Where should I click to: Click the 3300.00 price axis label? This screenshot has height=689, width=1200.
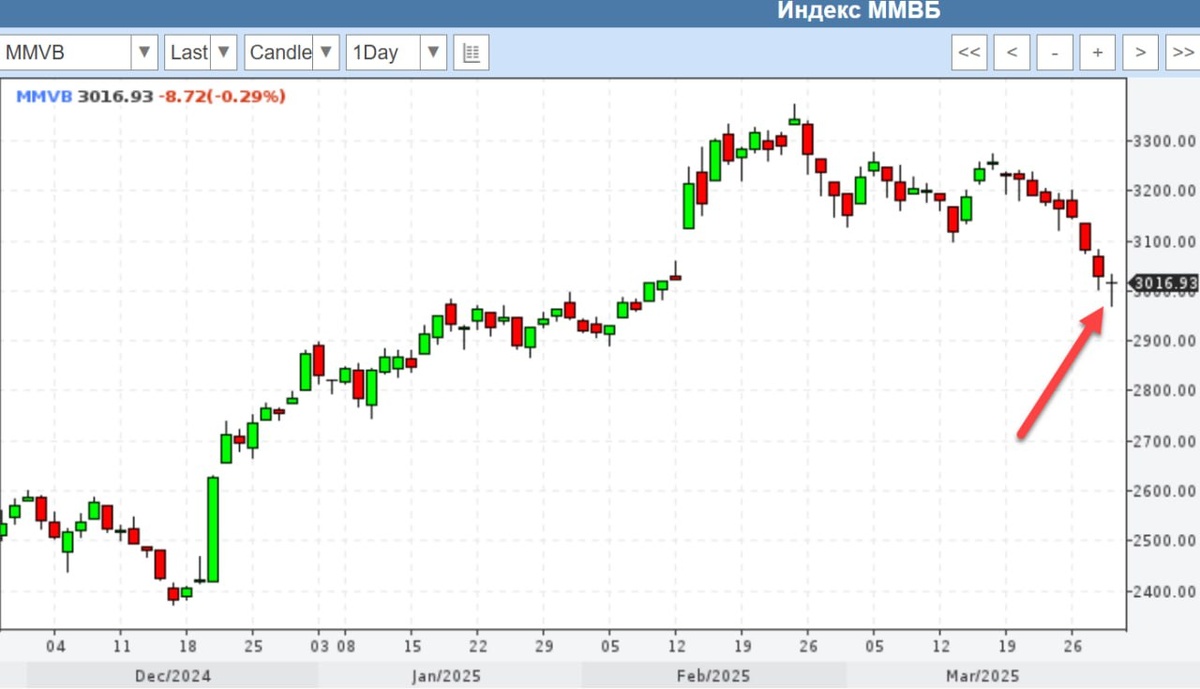[x=1162, y=141]
